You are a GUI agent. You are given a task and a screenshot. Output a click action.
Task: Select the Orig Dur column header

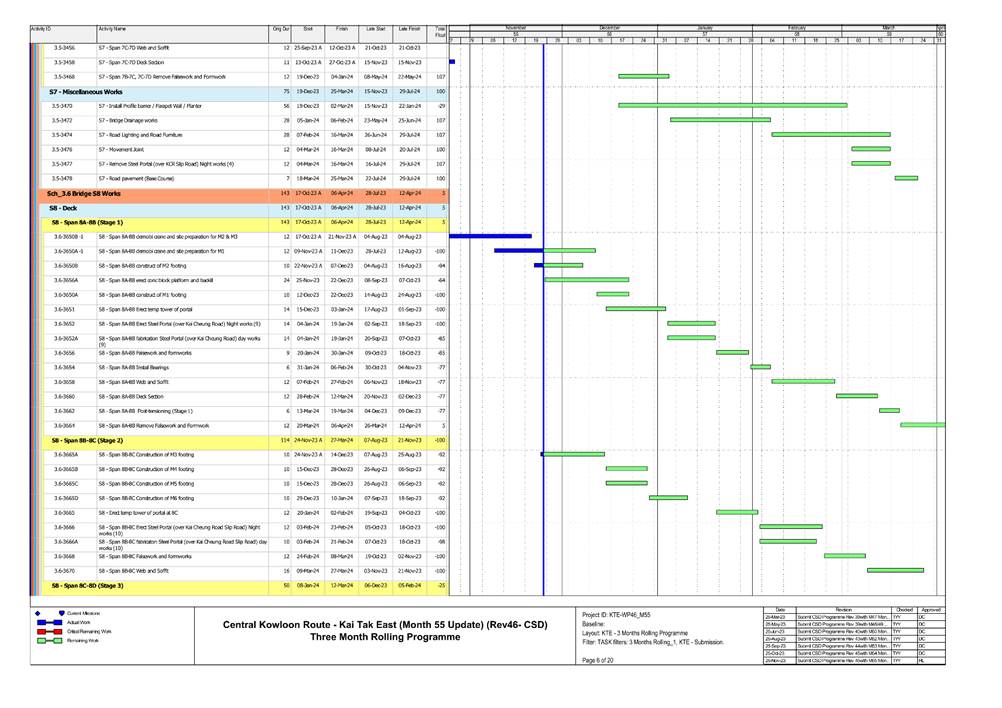(x=281, y=30)
